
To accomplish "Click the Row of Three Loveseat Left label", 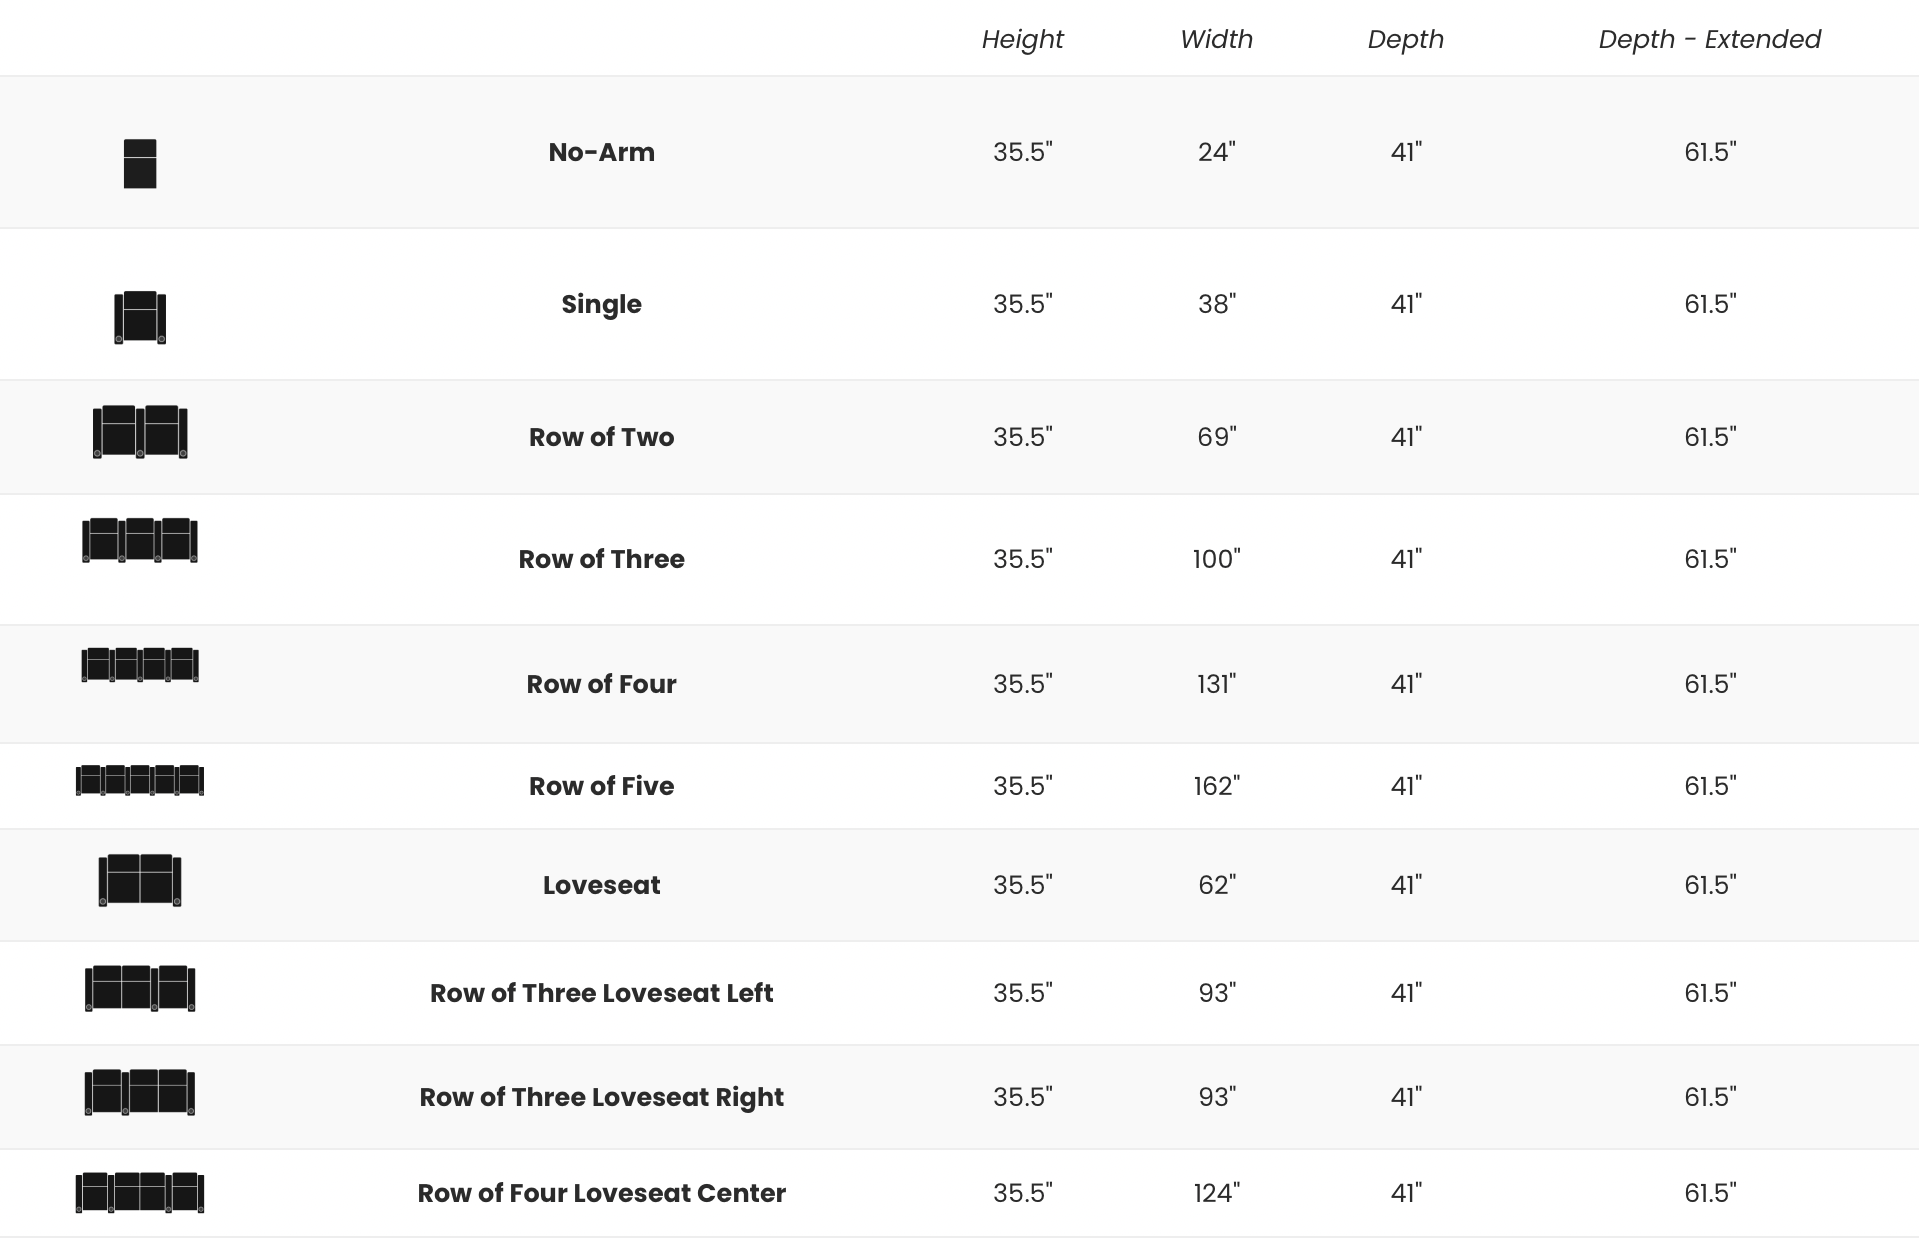I will point(601,993).
